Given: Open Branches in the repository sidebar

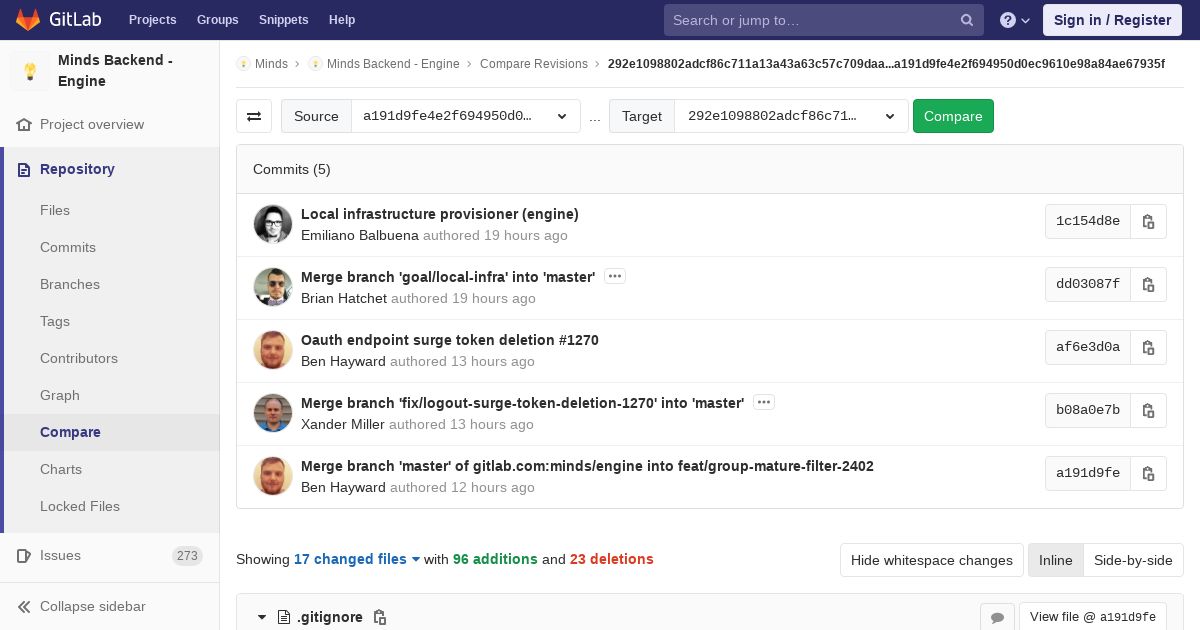Looking at the screenshot, I should click(70, 284).
